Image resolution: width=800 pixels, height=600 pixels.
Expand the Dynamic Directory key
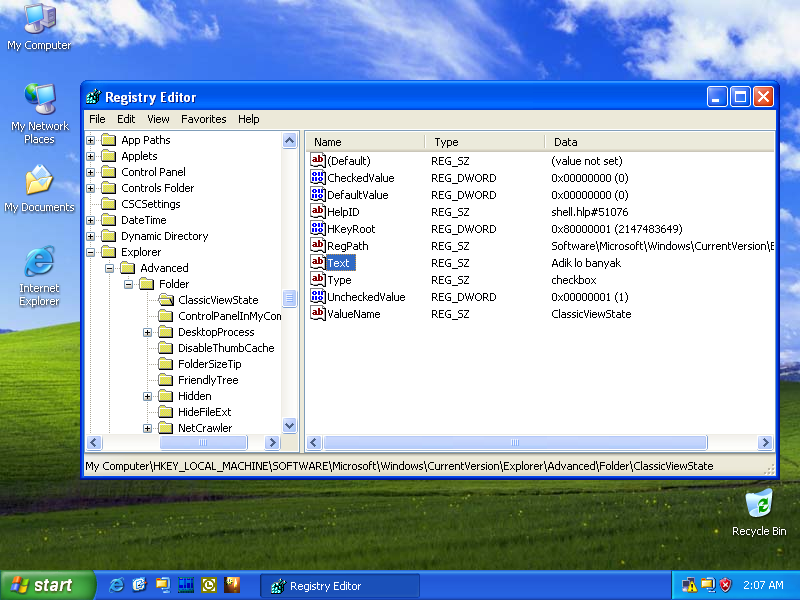tap(91, 236)
